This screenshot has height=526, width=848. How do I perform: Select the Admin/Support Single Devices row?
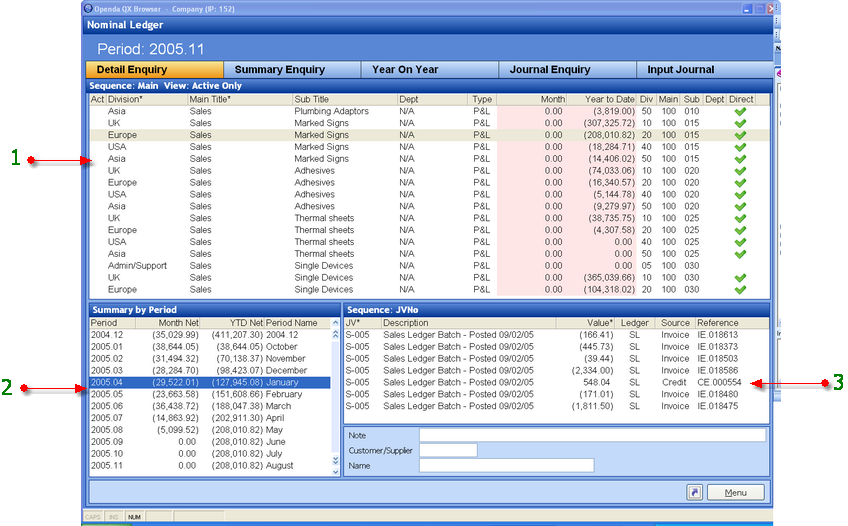429,266
